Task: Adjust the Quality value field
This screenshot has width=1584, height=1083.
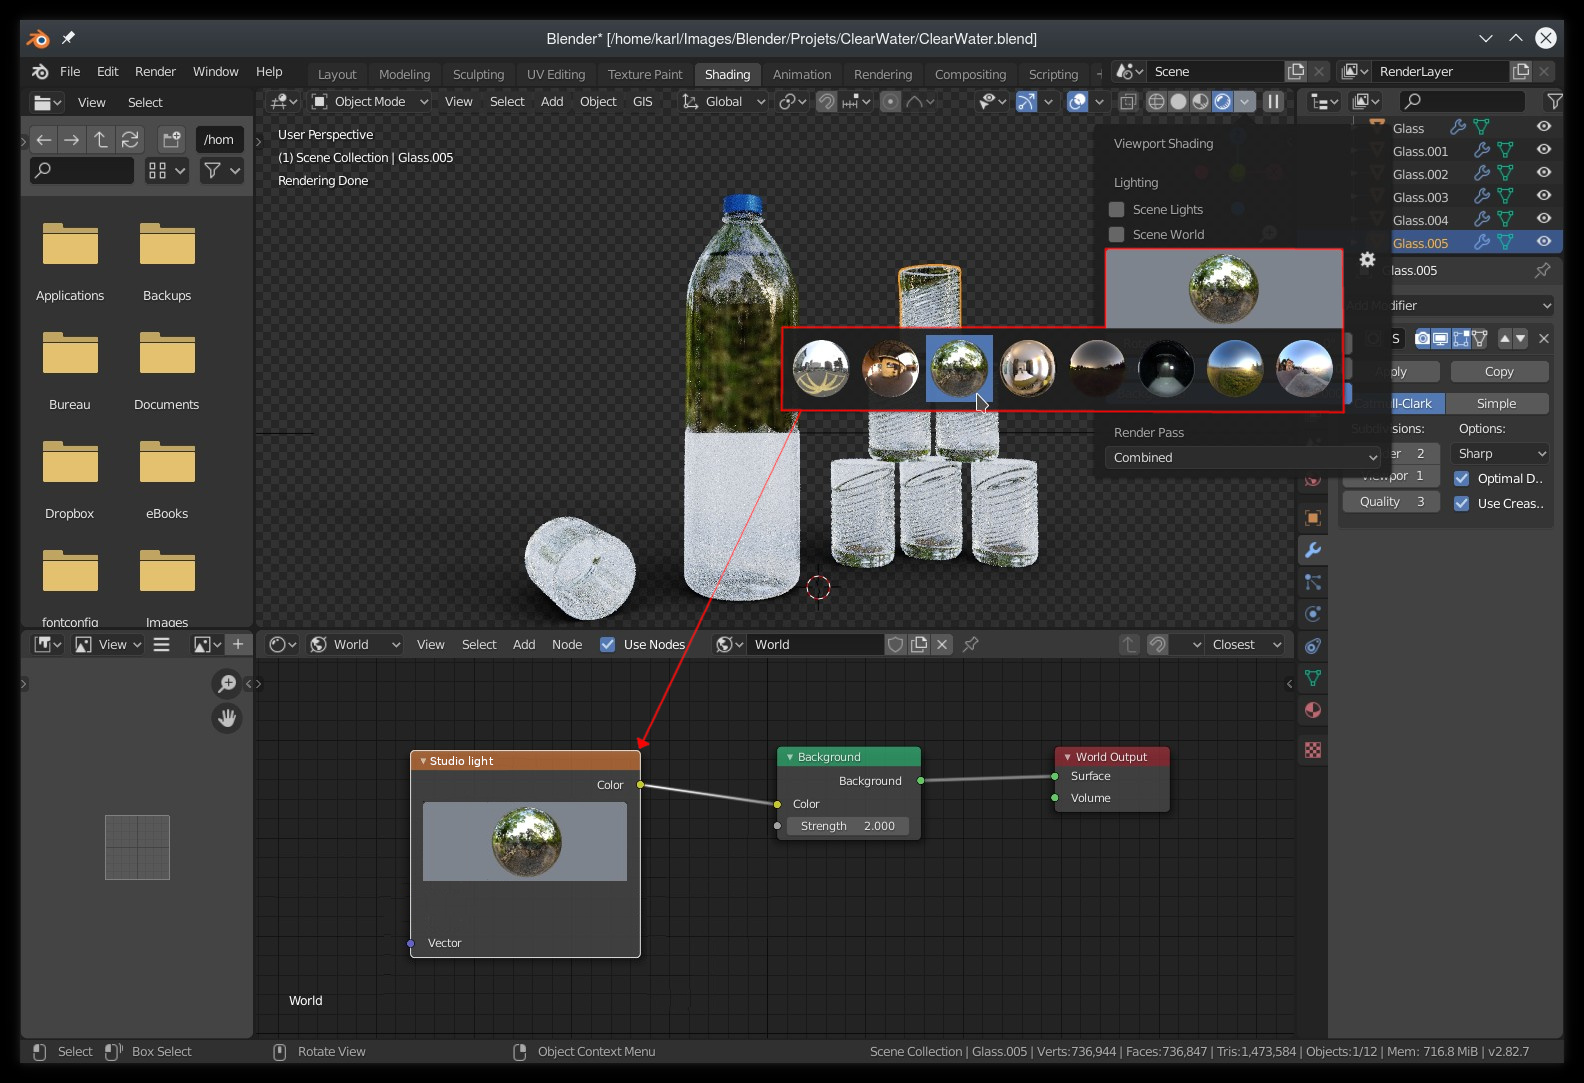Action: click(1392, 501)
